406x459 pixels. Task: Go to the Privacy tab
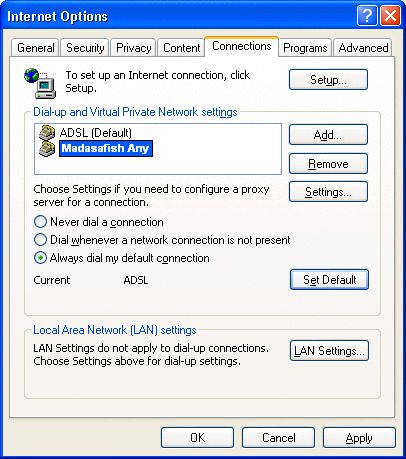(133, 48)
